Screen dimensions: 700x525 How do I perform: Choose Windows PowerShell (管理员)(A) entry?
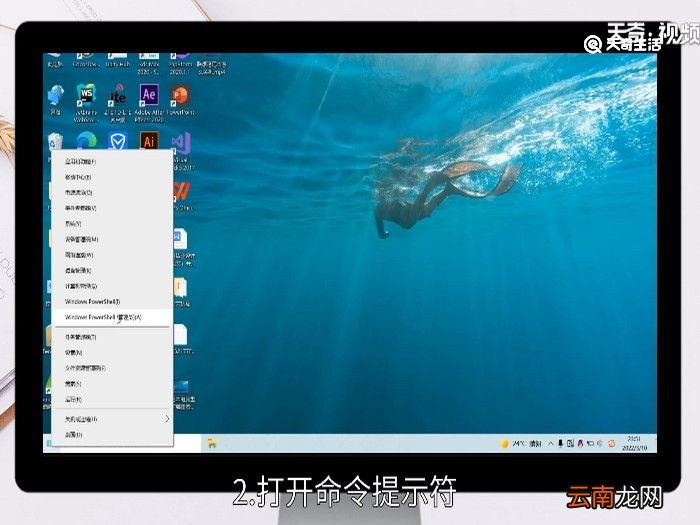[x=112, y=317]
